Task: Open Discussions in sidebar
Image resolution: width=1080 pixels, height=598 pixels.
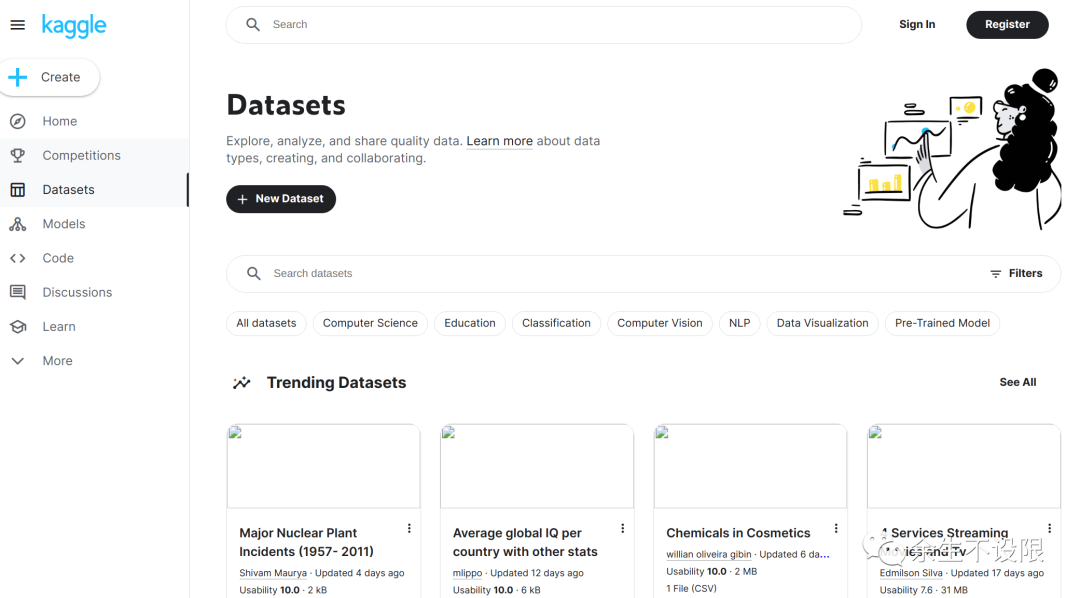Action: (x=94, y=292)
